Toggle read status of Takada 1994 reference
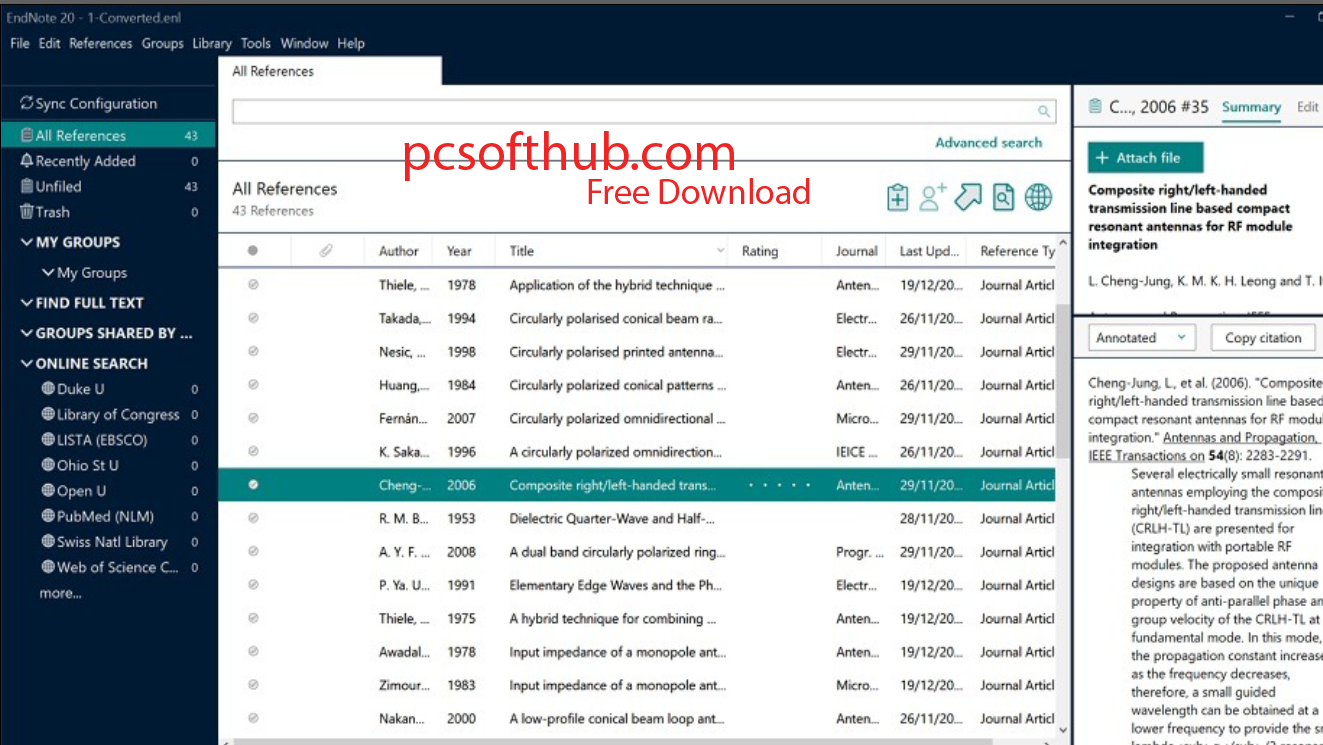This screenshot has width=1323, height=745. pos(253,318)
